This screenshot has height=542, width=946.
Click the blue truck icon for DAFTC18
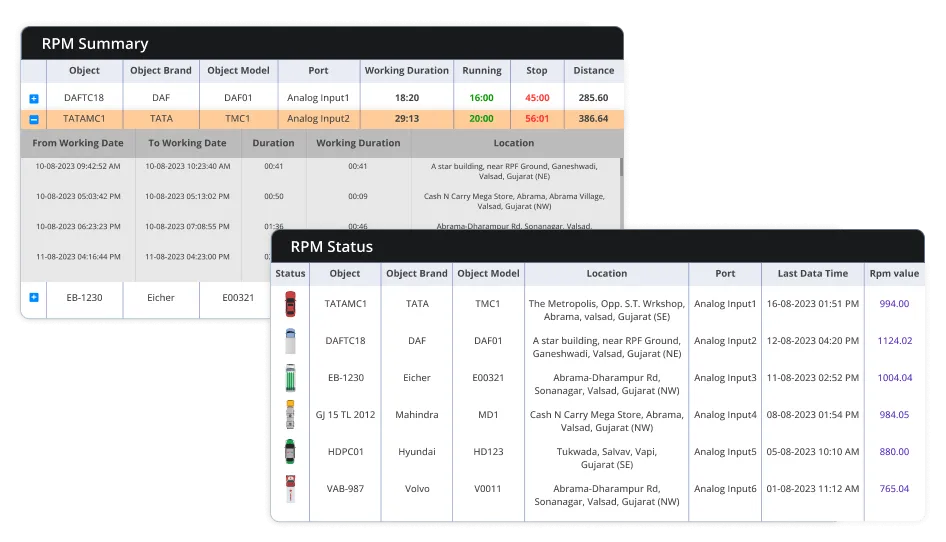pyautogui.click(x=290, y=340)
